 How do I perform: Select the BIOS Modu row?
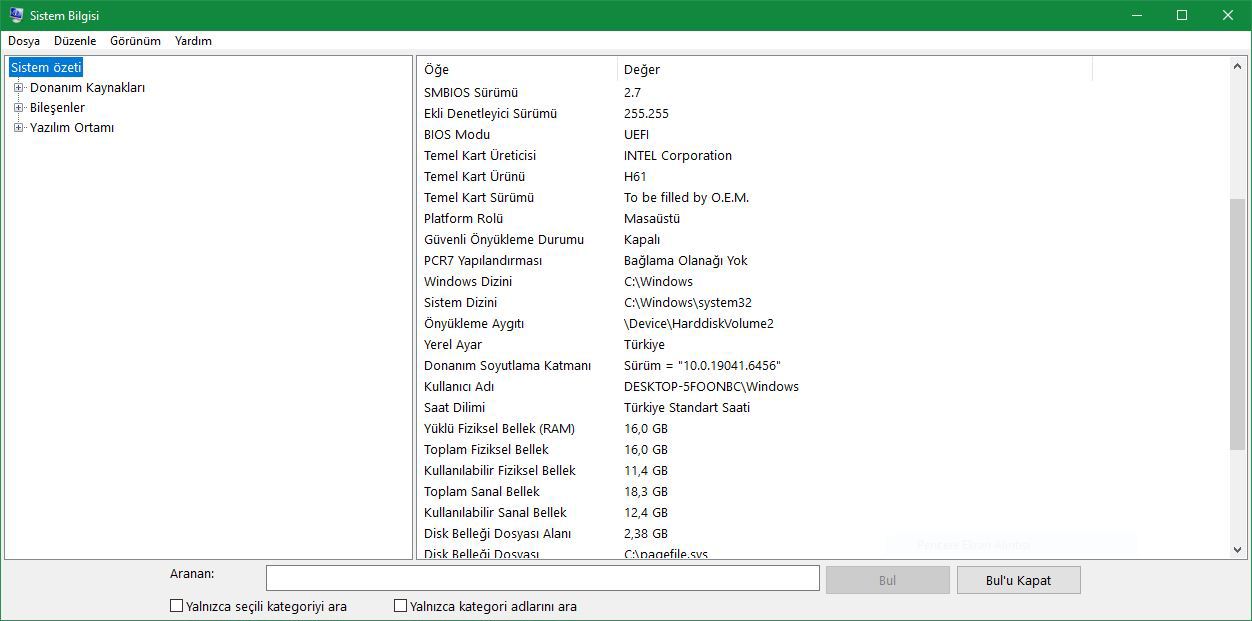823,135
